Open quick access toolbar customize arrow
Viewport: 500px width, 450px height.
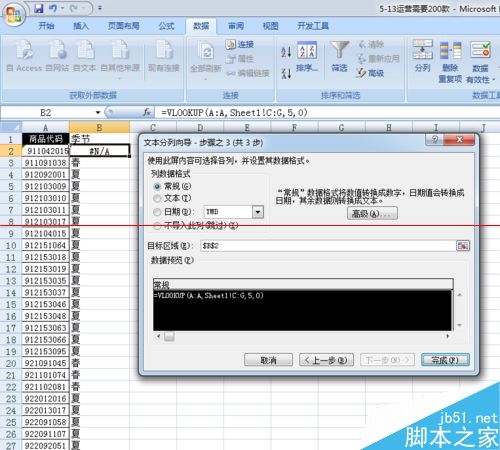point(100,8)
